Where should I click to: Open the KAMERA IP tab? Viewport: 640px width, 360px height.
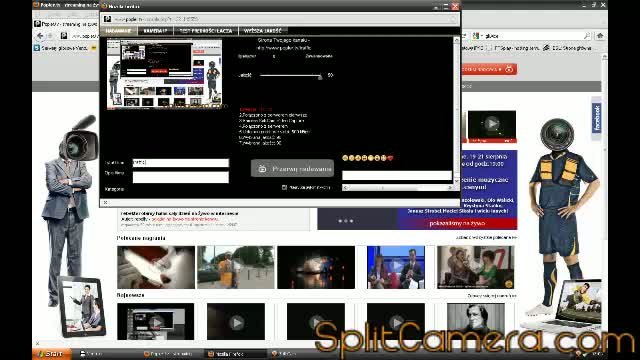click(156, 31)
